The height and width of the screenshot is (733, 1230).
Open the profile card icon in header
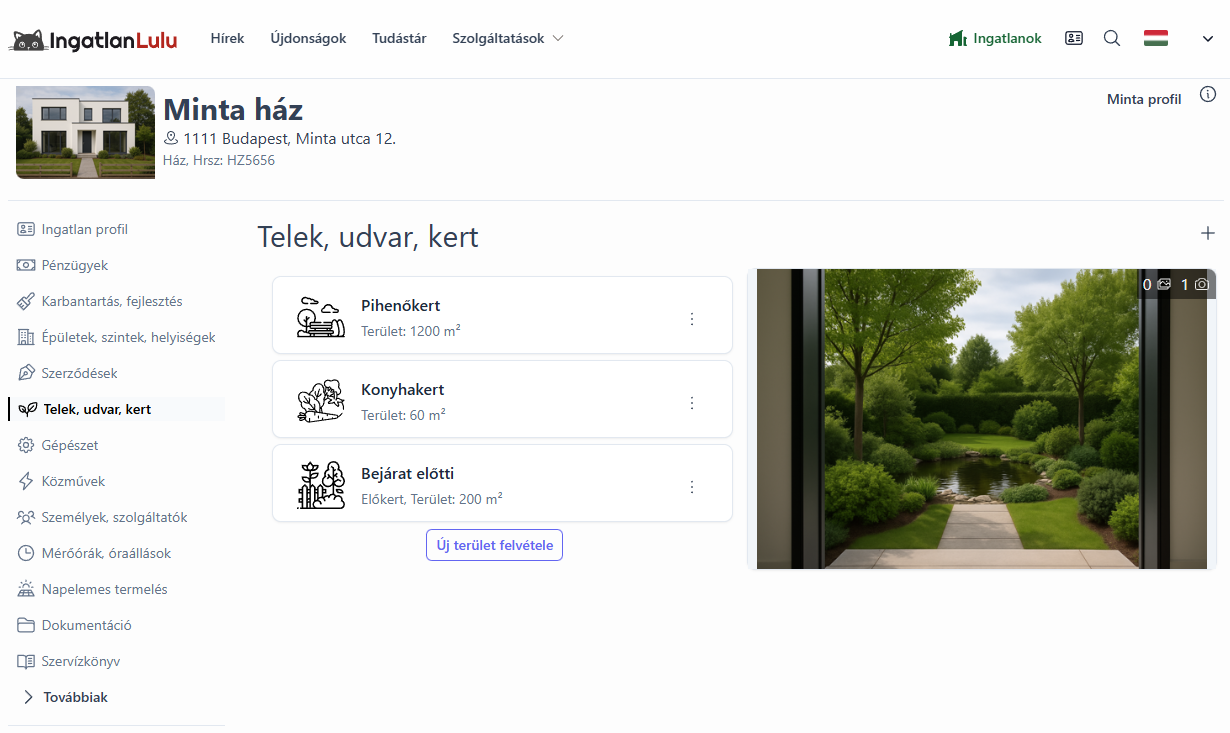click(x=1074, y=39)
